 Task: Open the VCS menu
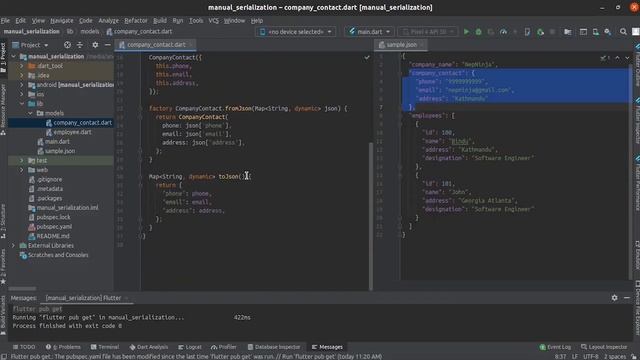pos(213,20)
